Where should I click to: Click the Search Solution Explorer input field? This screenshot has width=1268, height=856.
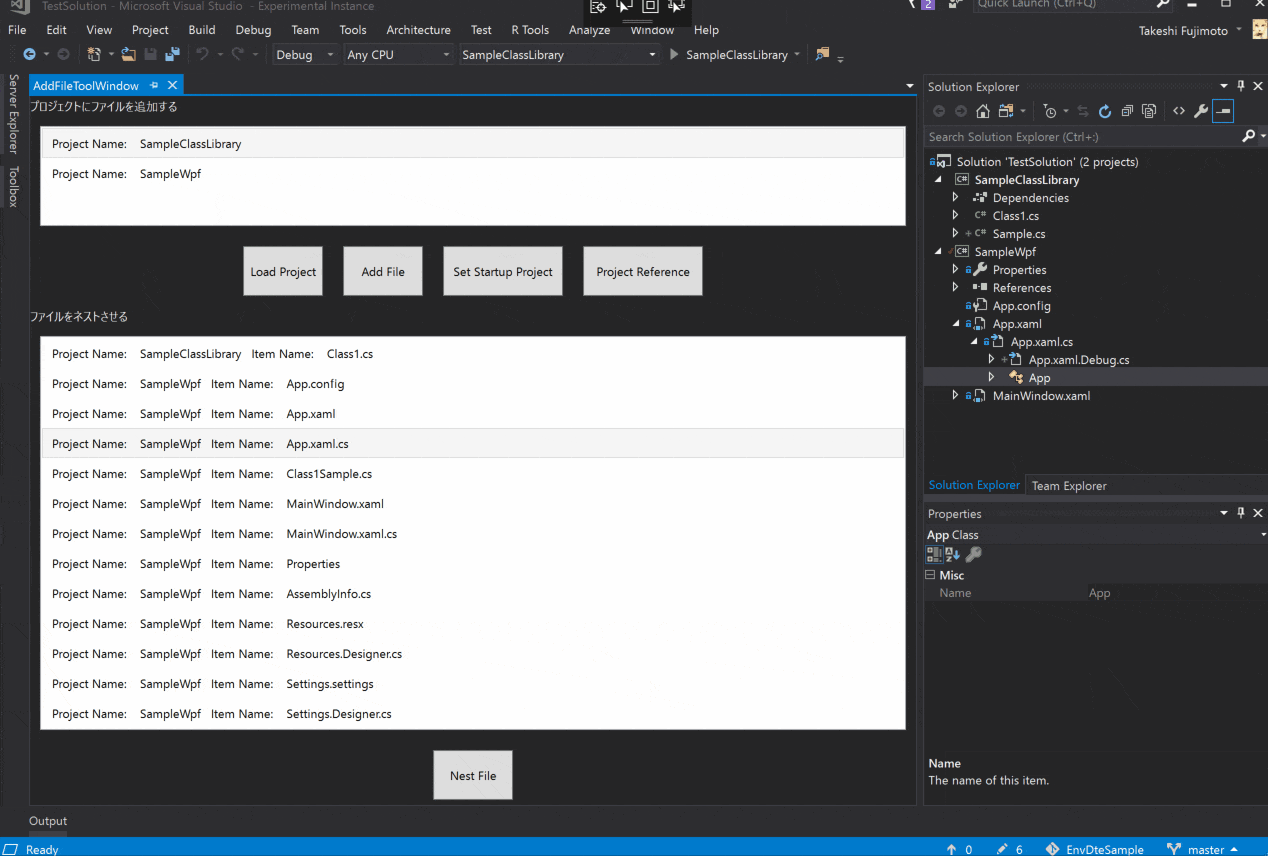pos(1082,136)
